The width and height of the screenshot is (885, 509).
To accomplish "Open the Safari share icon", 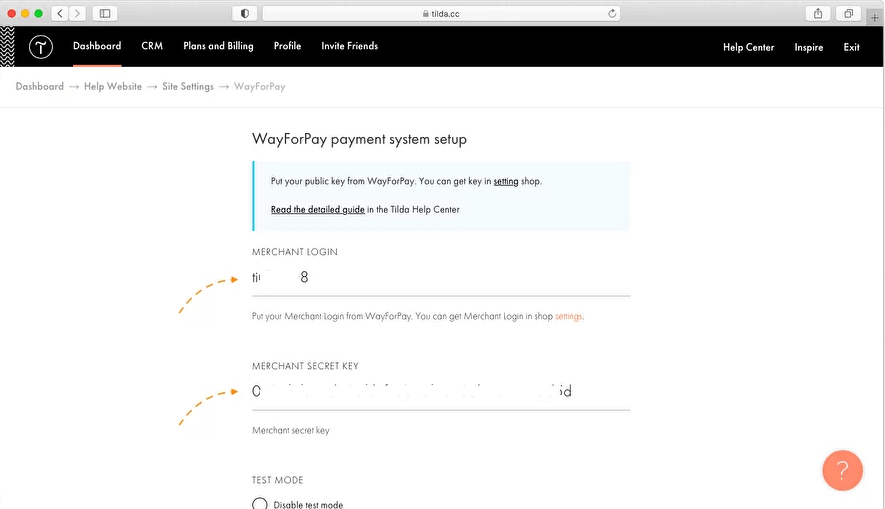I will [818, 14].
